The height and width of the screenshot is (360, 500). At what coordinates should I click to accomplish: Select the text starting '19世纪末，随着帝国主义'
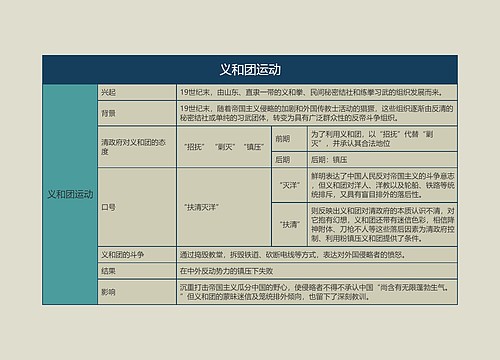[x=317, y=113]
